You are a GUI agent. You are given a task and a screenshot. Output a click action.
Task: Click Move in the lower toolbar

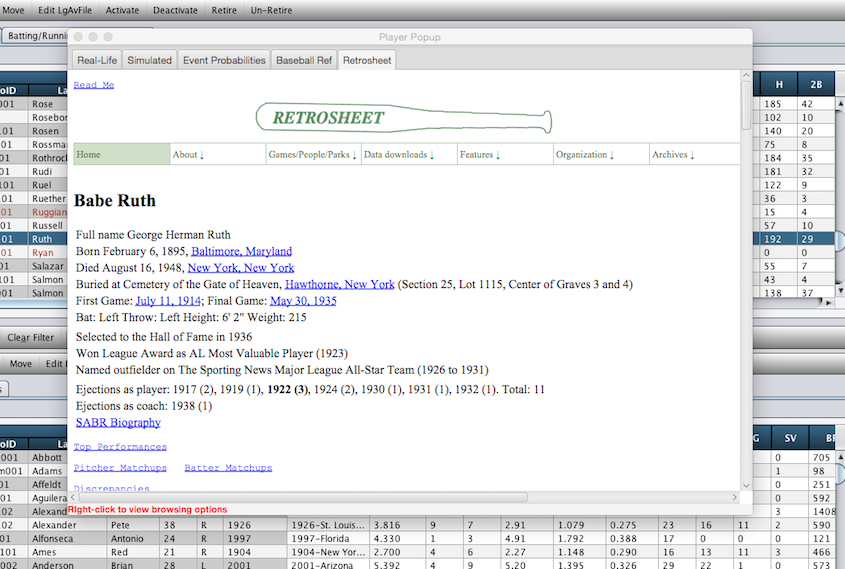(20, 364)
